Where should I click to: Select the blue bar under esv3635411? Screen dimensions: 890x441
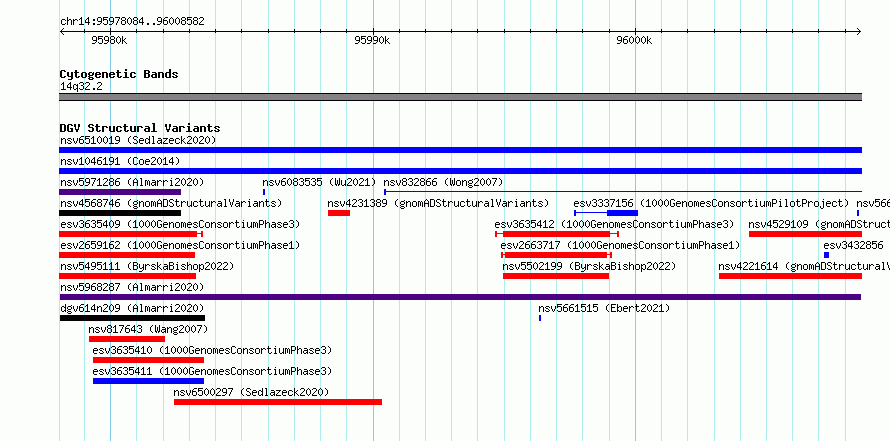click(x=148, y=381)
